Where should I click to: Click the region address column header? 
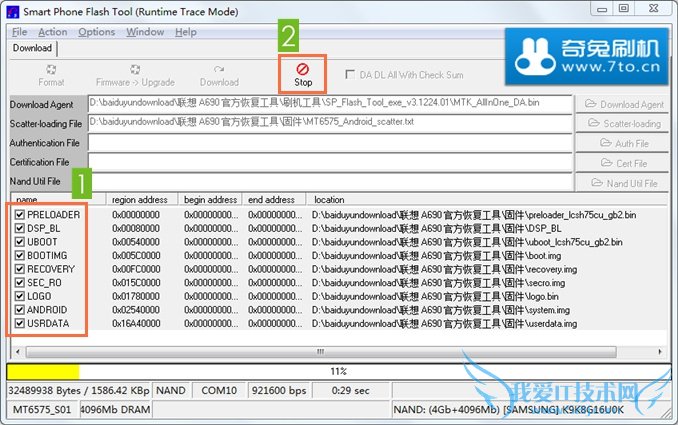coord(143,199)
